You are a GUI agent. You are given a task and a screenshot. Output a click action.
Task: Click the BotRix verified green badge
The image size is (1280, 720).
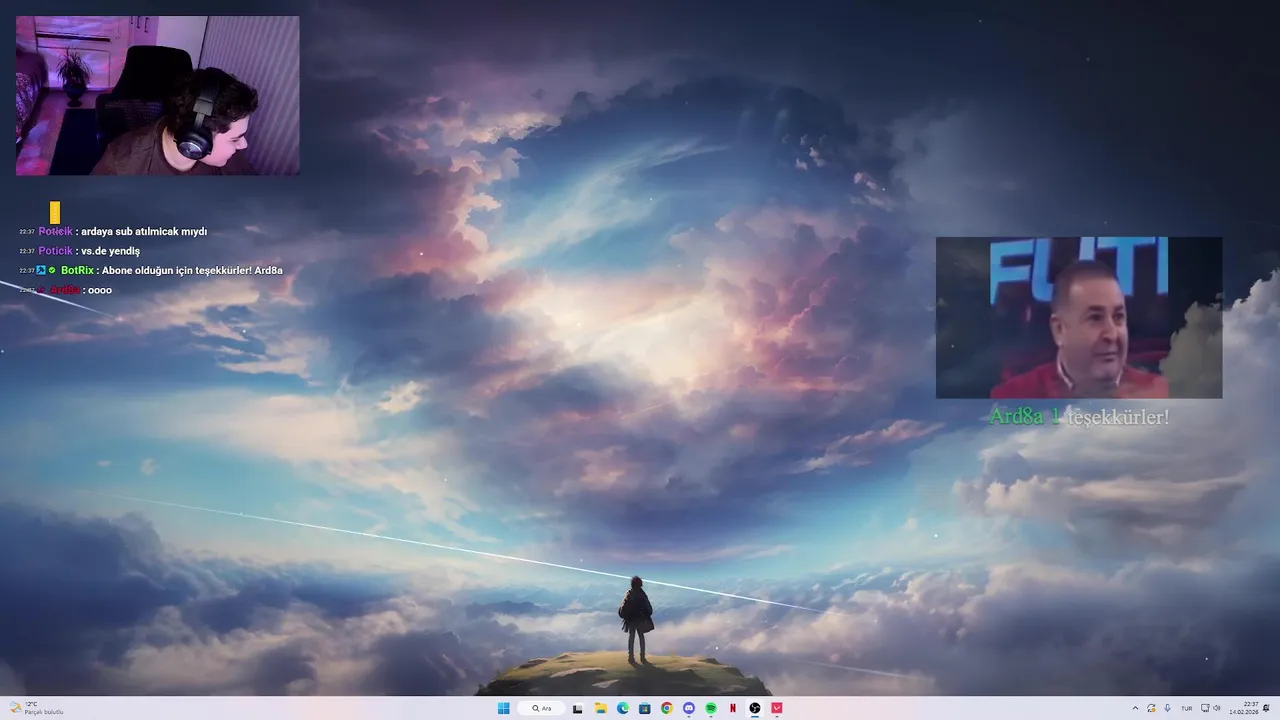[x=52, y=270]
